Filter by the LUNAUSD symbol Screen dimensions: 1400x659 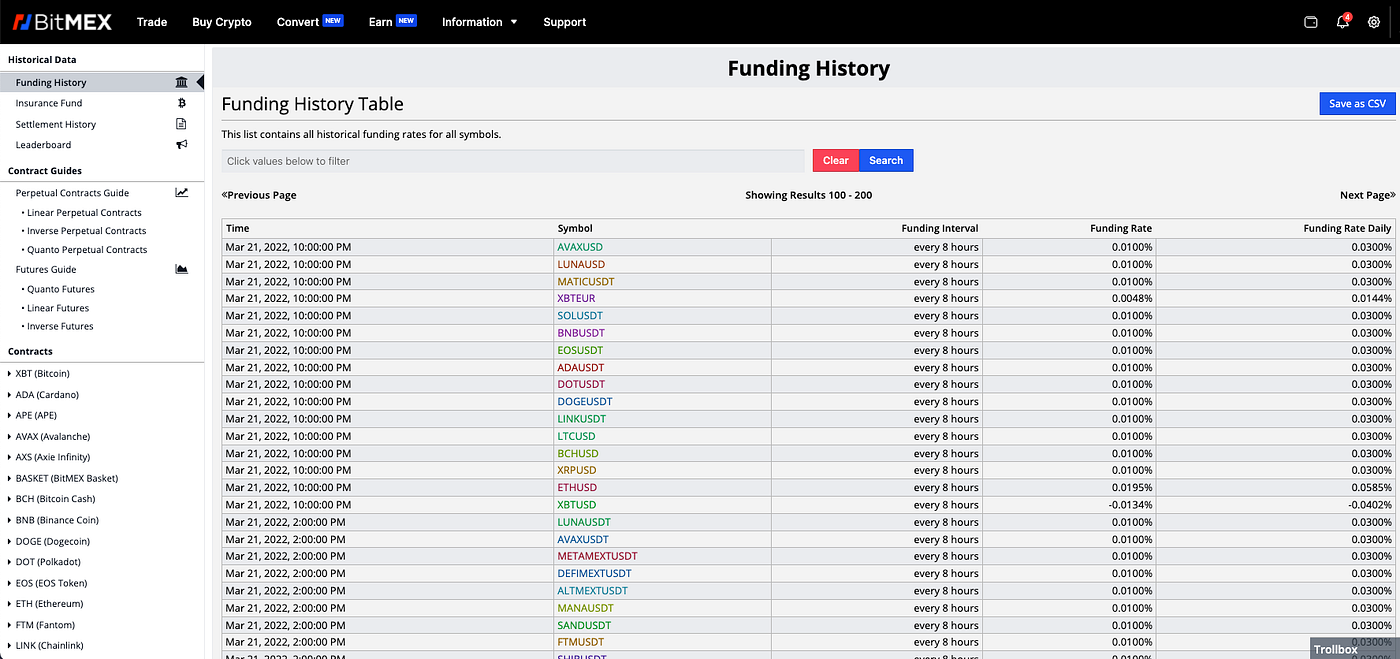581,264
